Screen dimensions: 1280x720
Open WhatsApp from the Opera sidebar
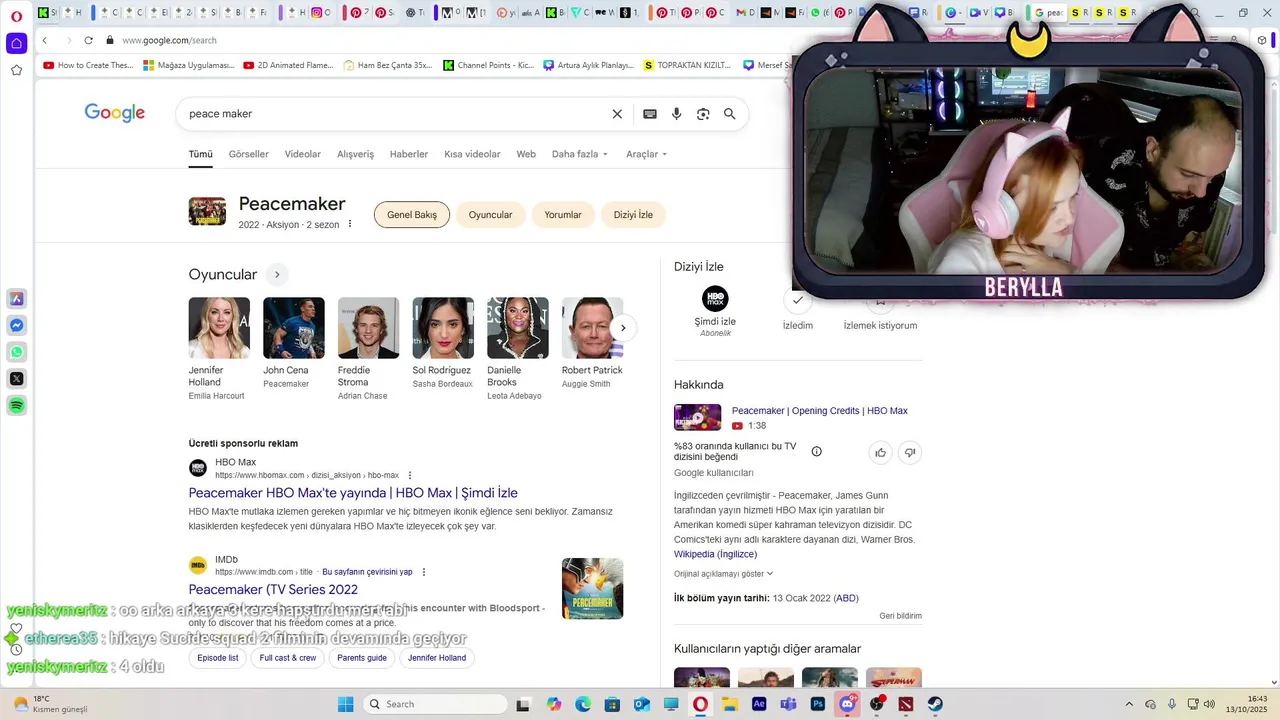[x=16, y=352]
